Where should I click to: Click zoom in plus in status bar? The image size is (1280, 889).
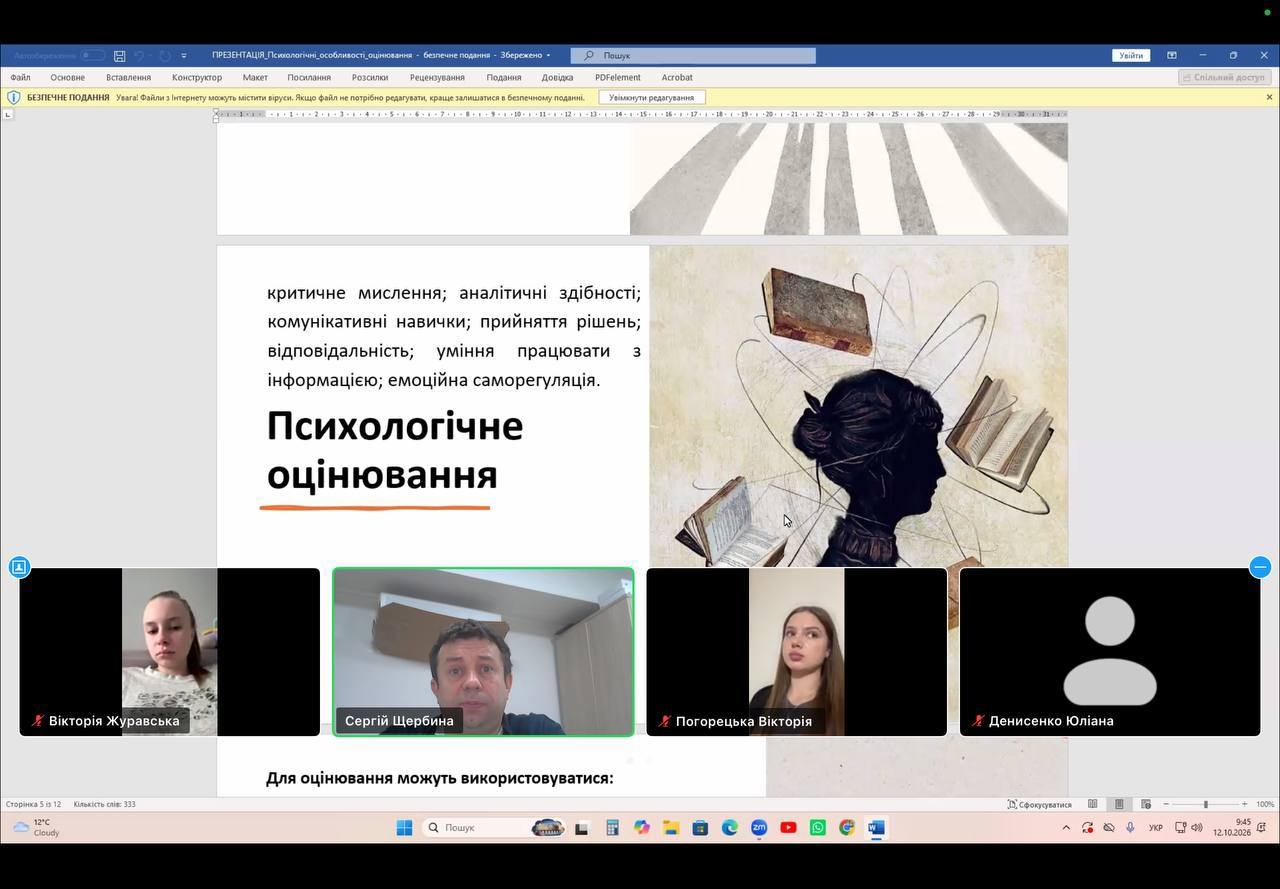pos(1244,804)
